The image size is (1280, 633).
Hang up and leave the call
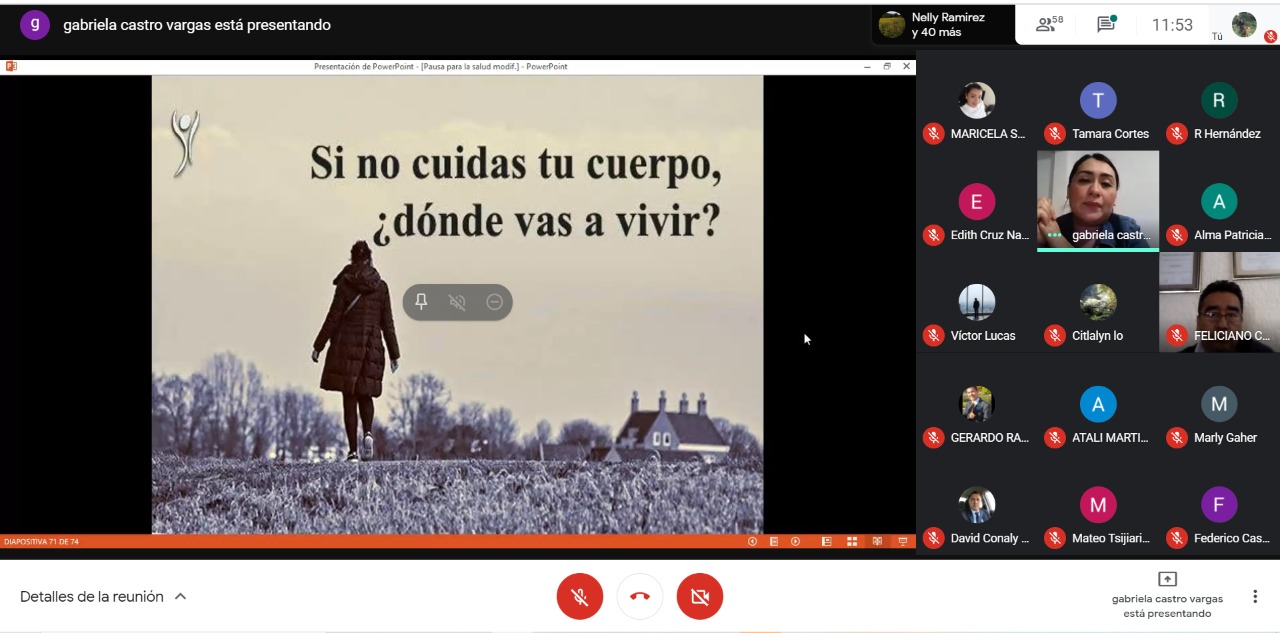[640, 597]
